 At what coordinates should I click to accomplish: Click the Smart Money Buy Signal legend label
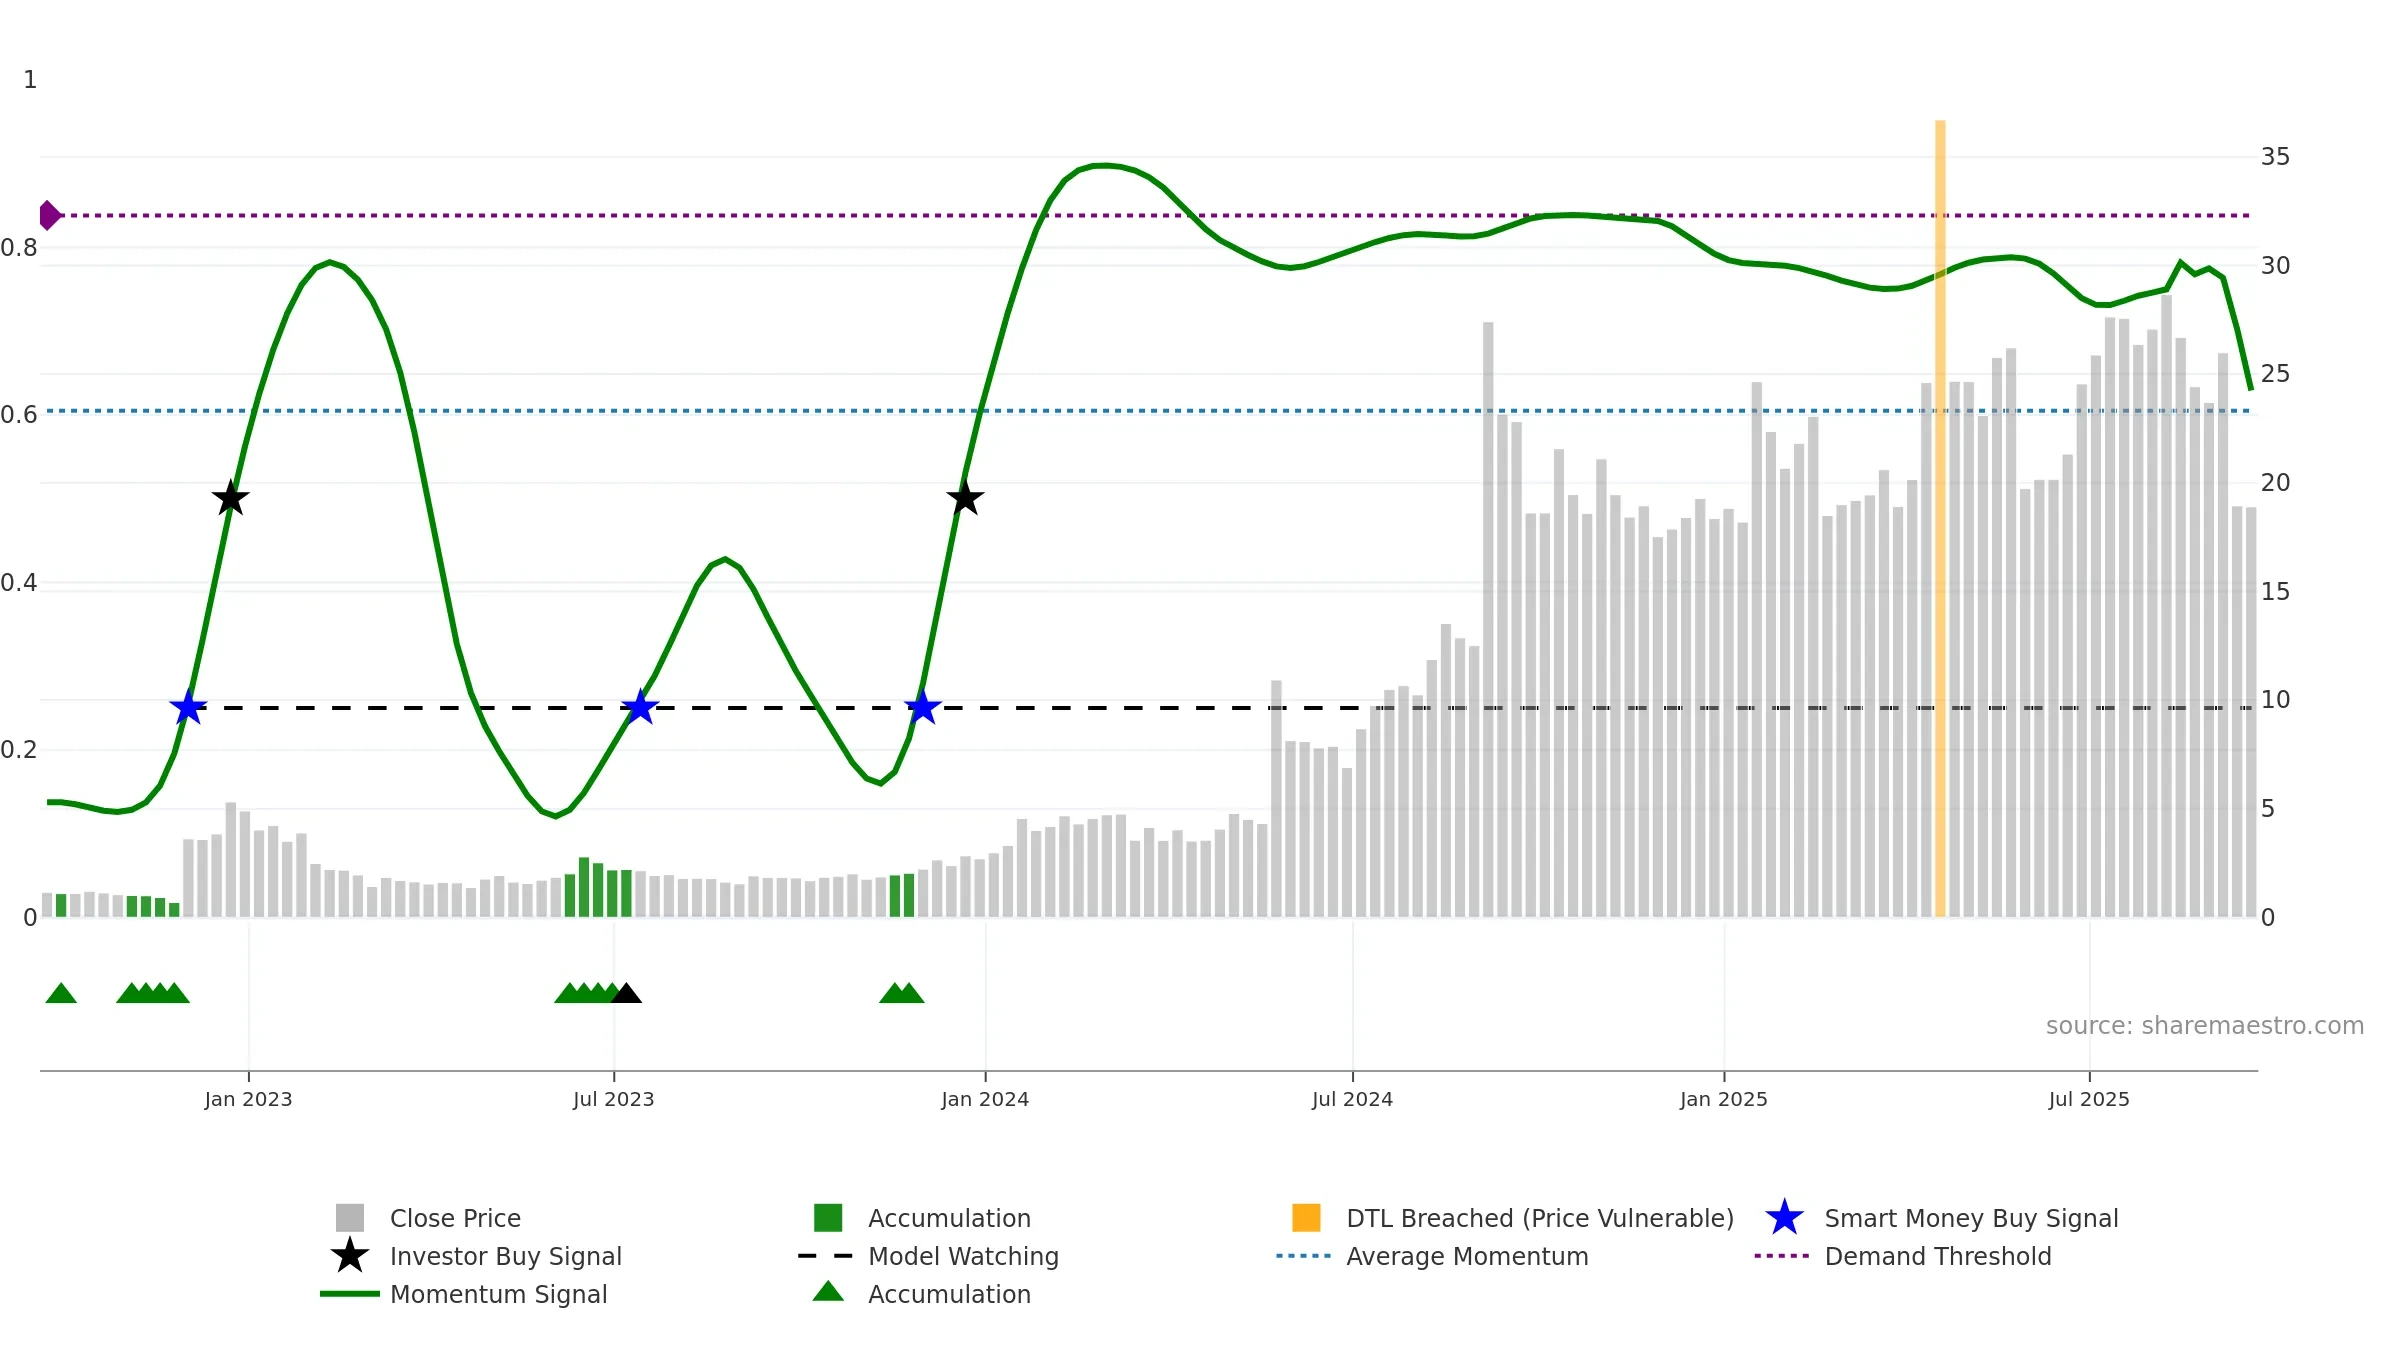[x=1971, y=1218]
